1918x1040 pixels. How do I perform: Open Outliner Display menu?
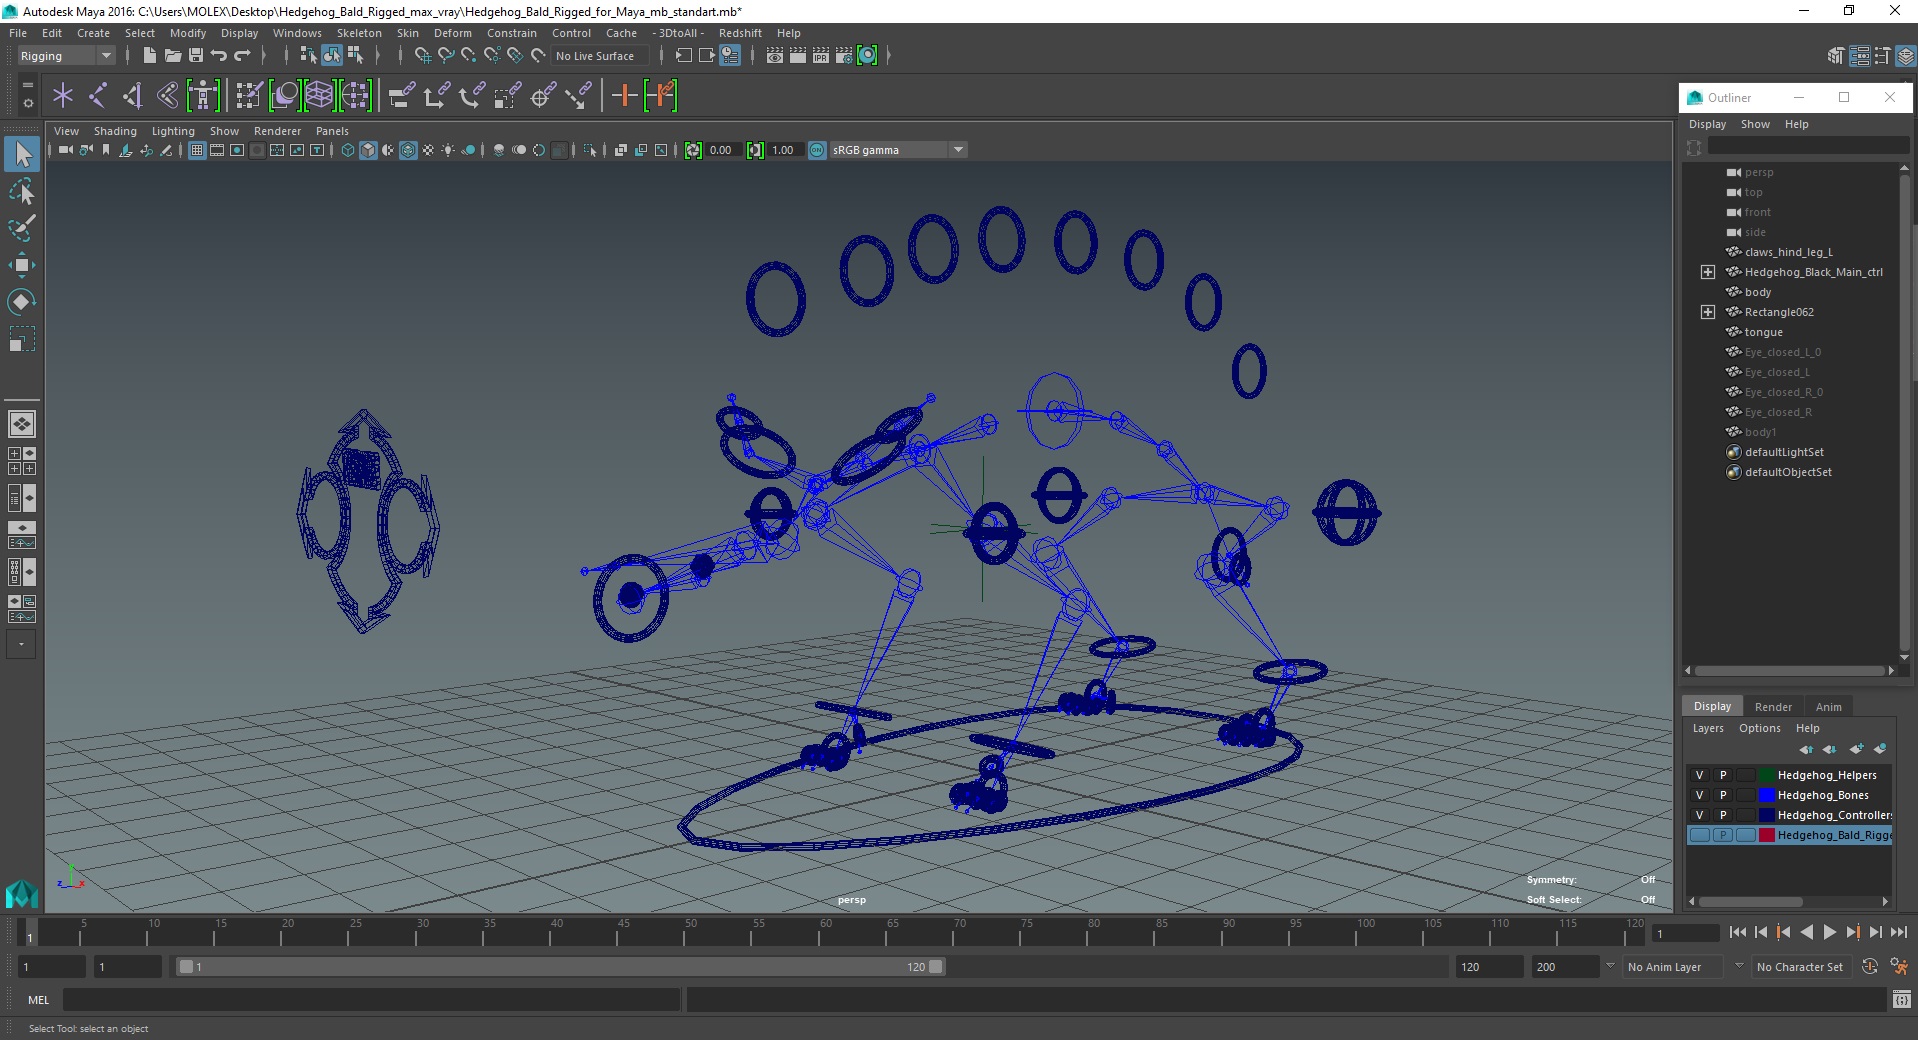tap(1708, 124)
